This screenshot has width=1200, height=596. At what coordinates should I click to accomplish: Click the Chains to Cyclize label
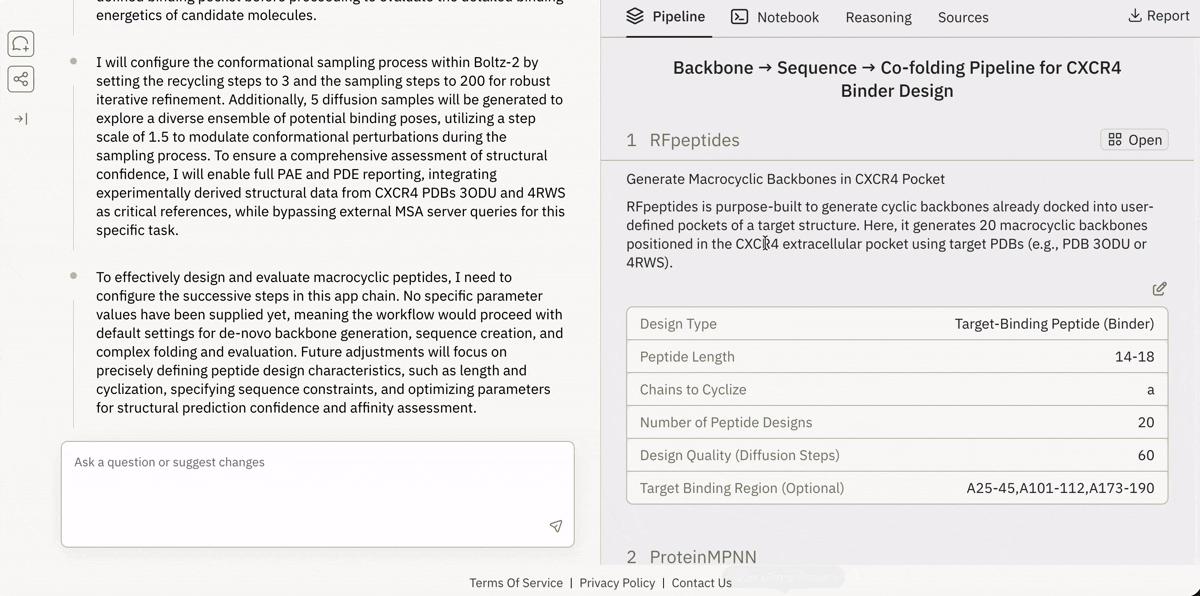693,390
